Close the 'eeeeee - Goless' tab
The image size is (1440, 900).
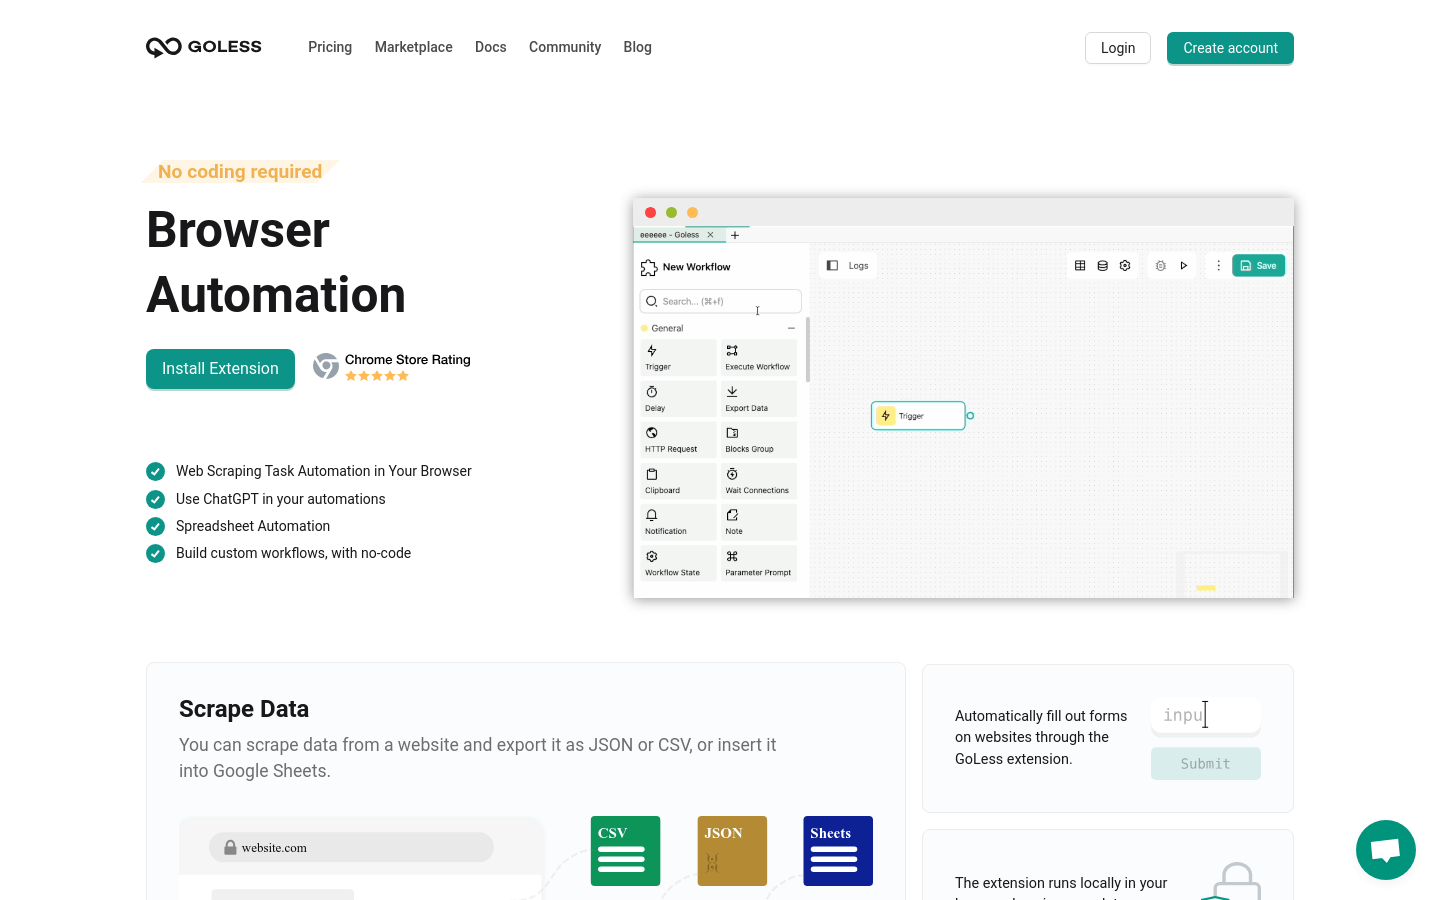tap(711, 235)
